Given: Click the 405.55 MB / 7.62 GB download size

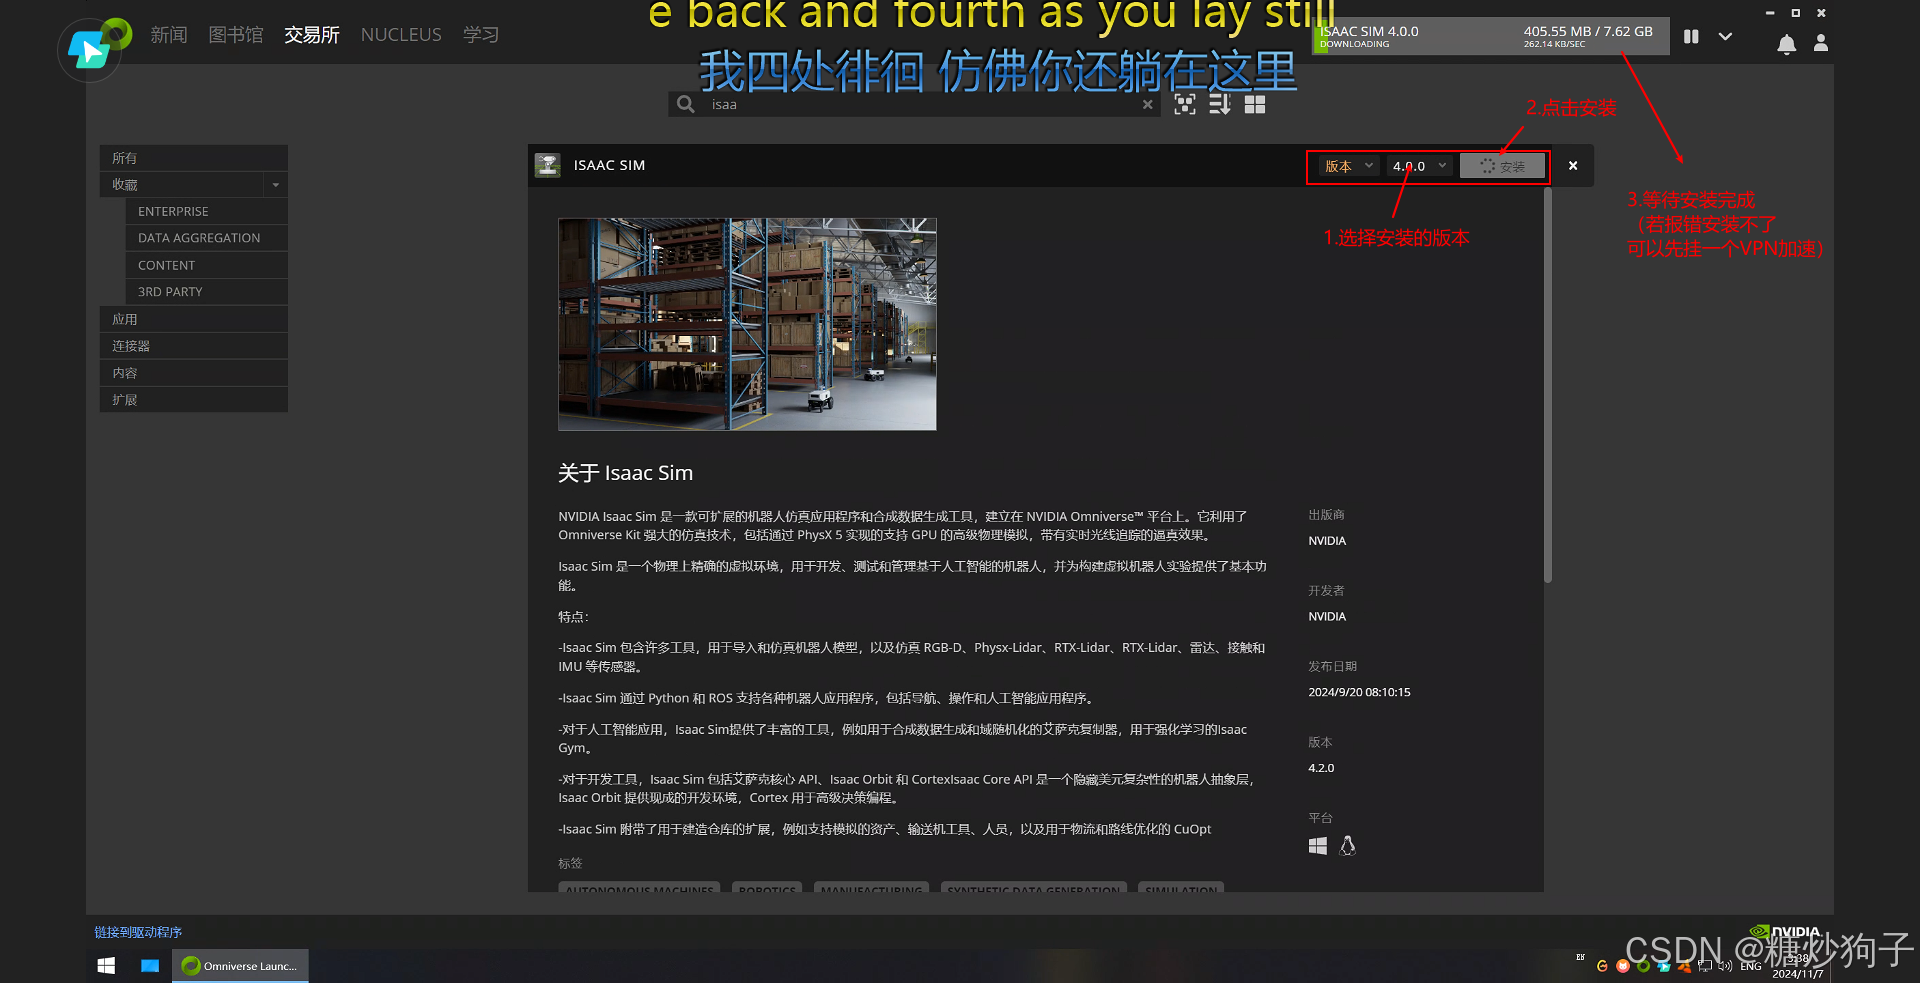Looking at the screenshot, I should pos(1588,31).
